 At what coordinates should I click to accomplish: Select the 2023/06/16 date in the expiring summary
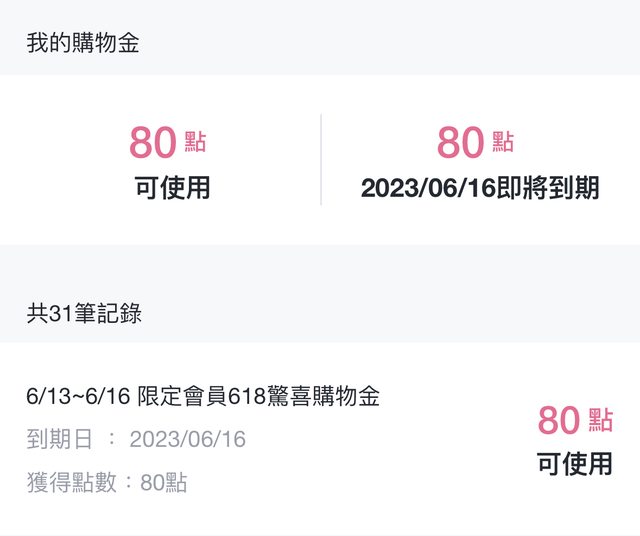(x=429, y=188)
